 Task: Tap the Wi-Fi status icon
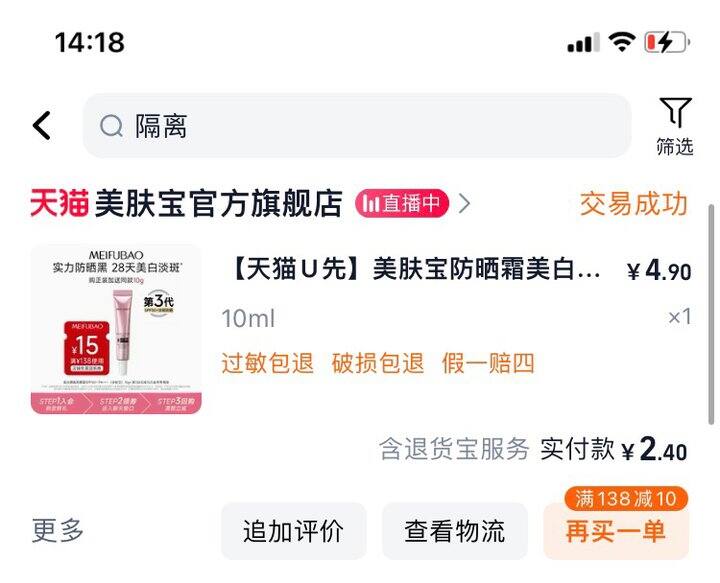tap(622, 42)
